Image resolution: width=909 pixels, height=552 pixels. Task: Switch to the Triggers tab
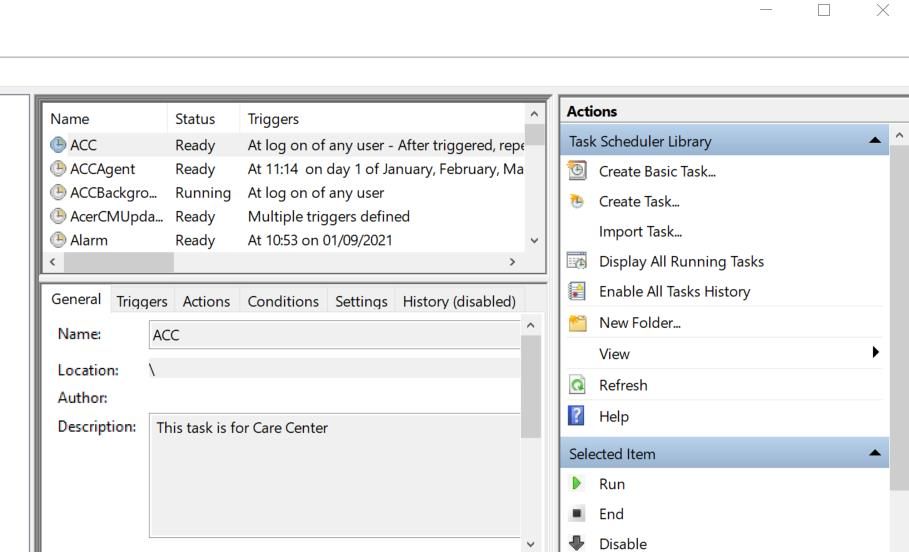point(141,301)
